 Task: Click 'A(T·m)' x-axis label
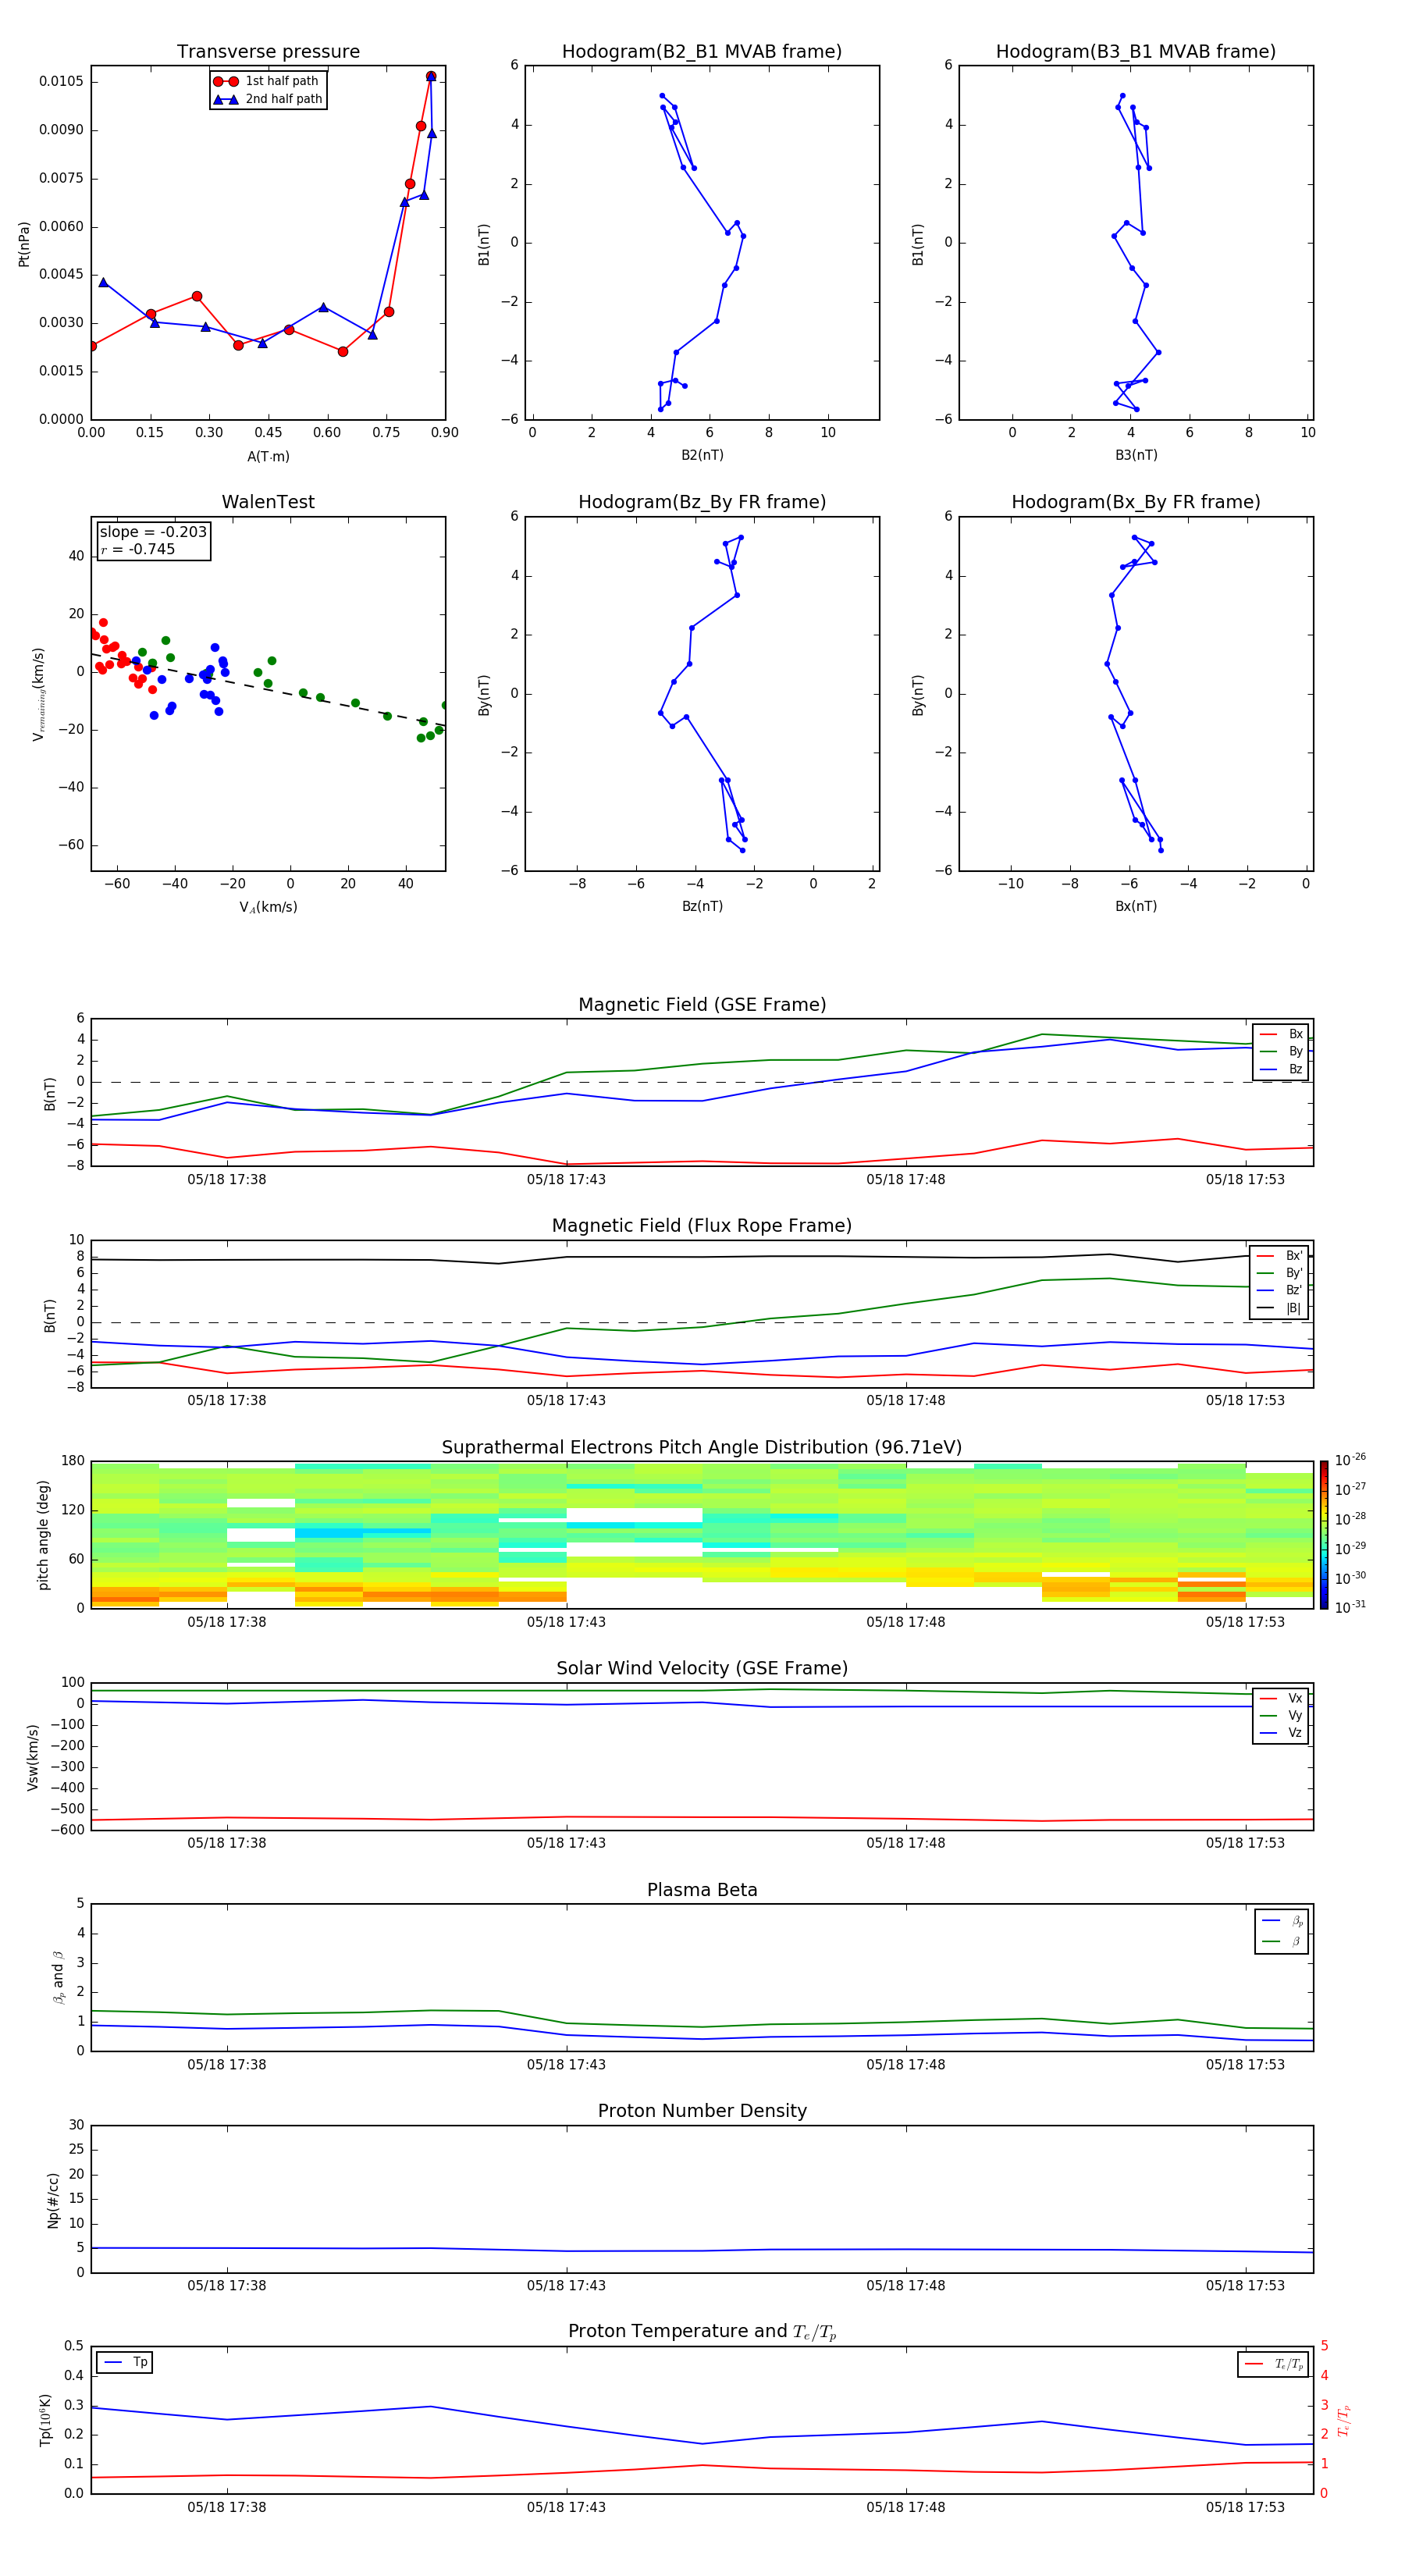point(268,457)
